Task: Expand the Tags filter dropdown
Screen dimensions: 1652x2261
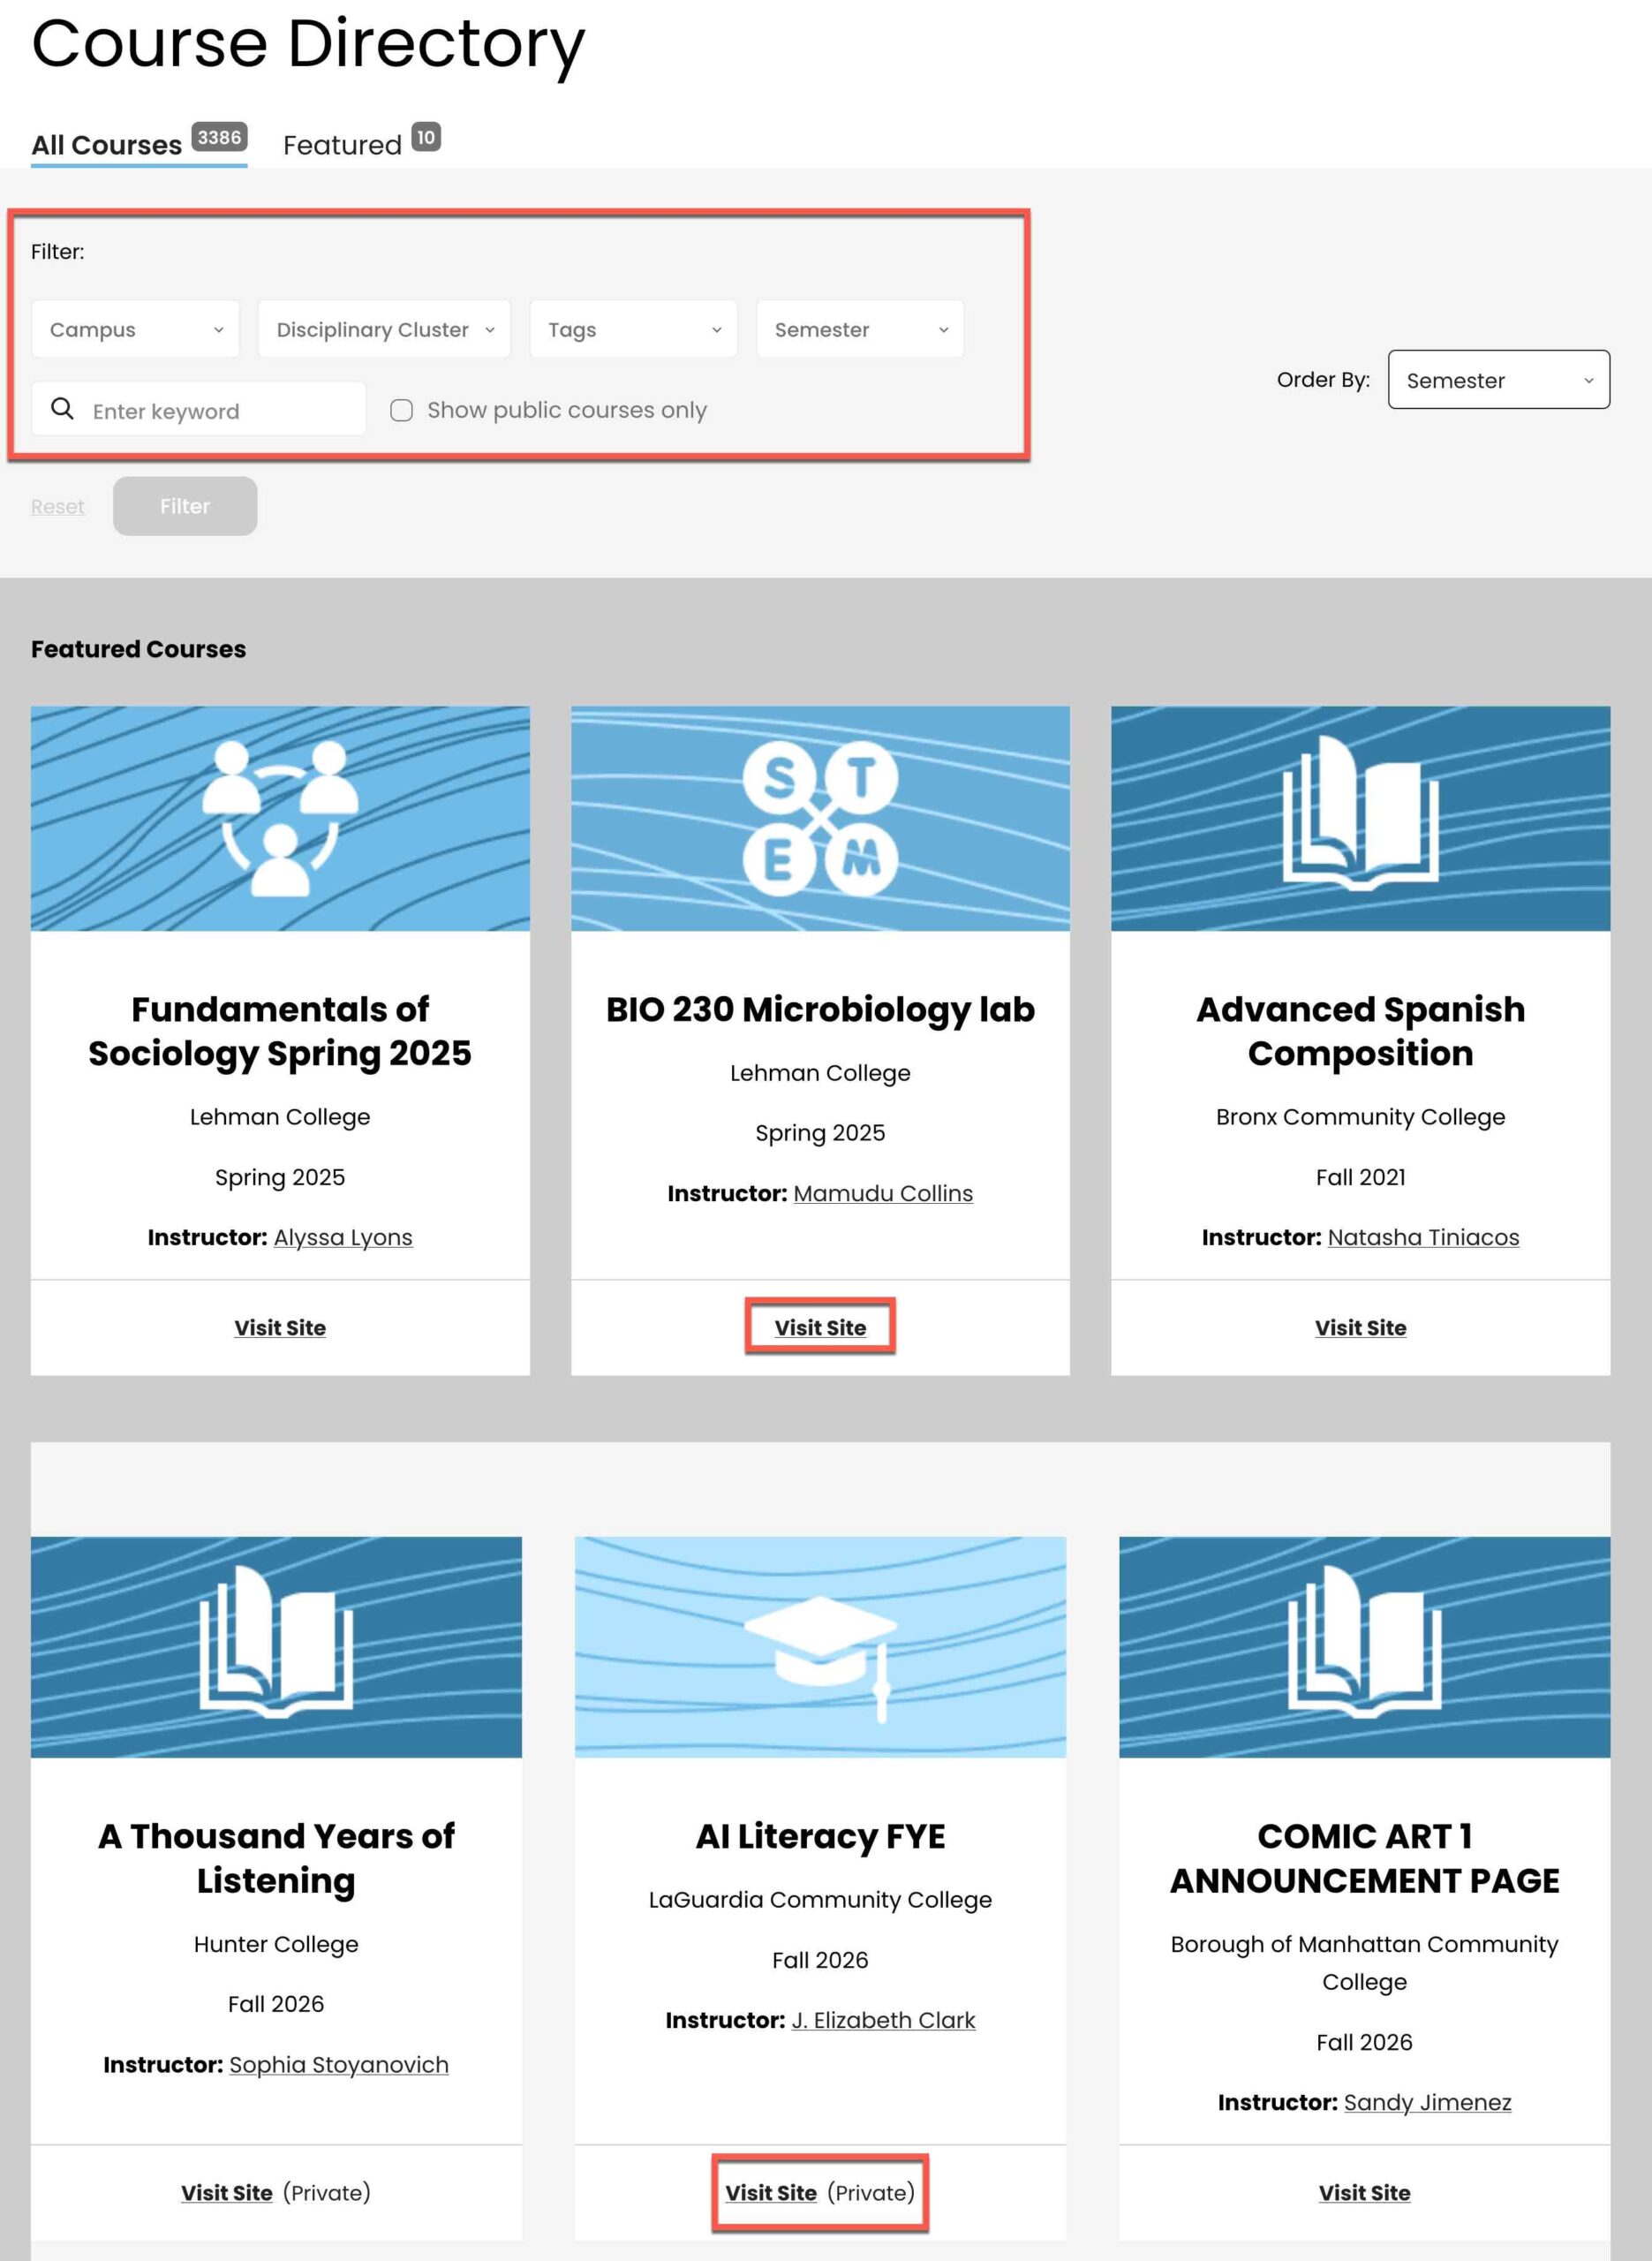Action: (x=633, y=329)
